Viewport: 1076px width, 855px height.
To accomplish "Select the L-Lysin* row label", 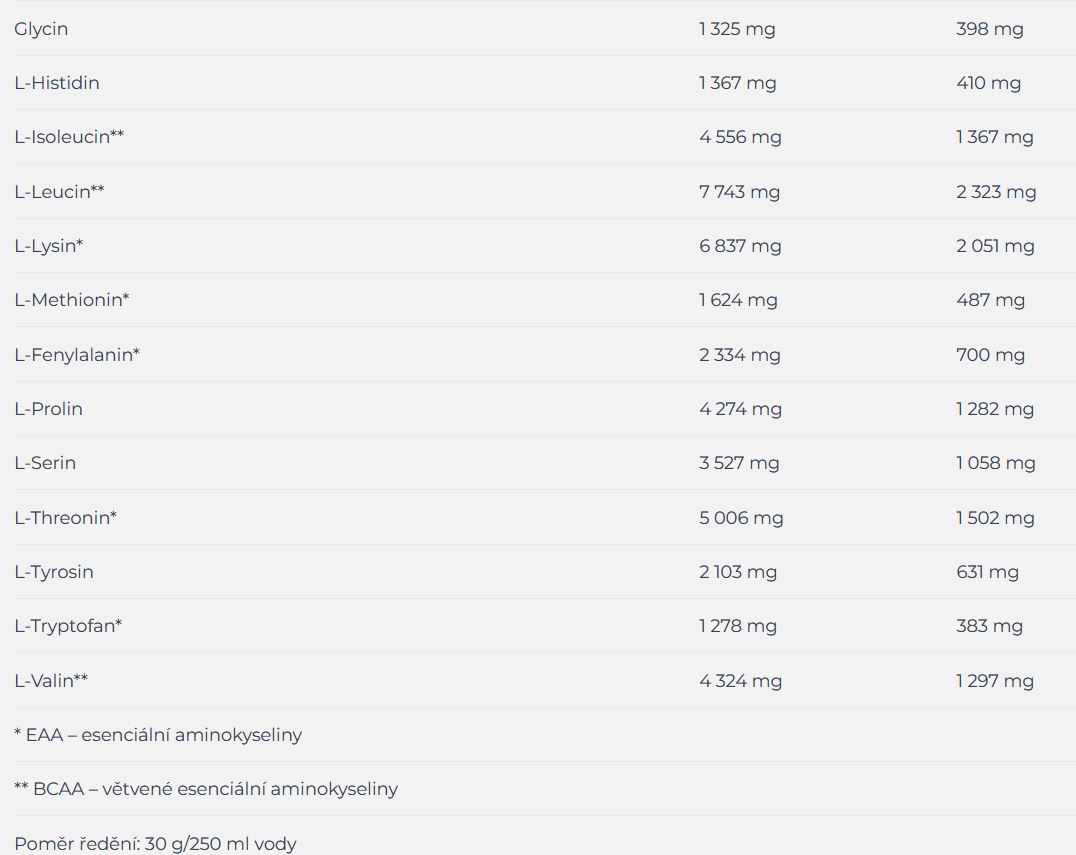I will coord(49,246).
